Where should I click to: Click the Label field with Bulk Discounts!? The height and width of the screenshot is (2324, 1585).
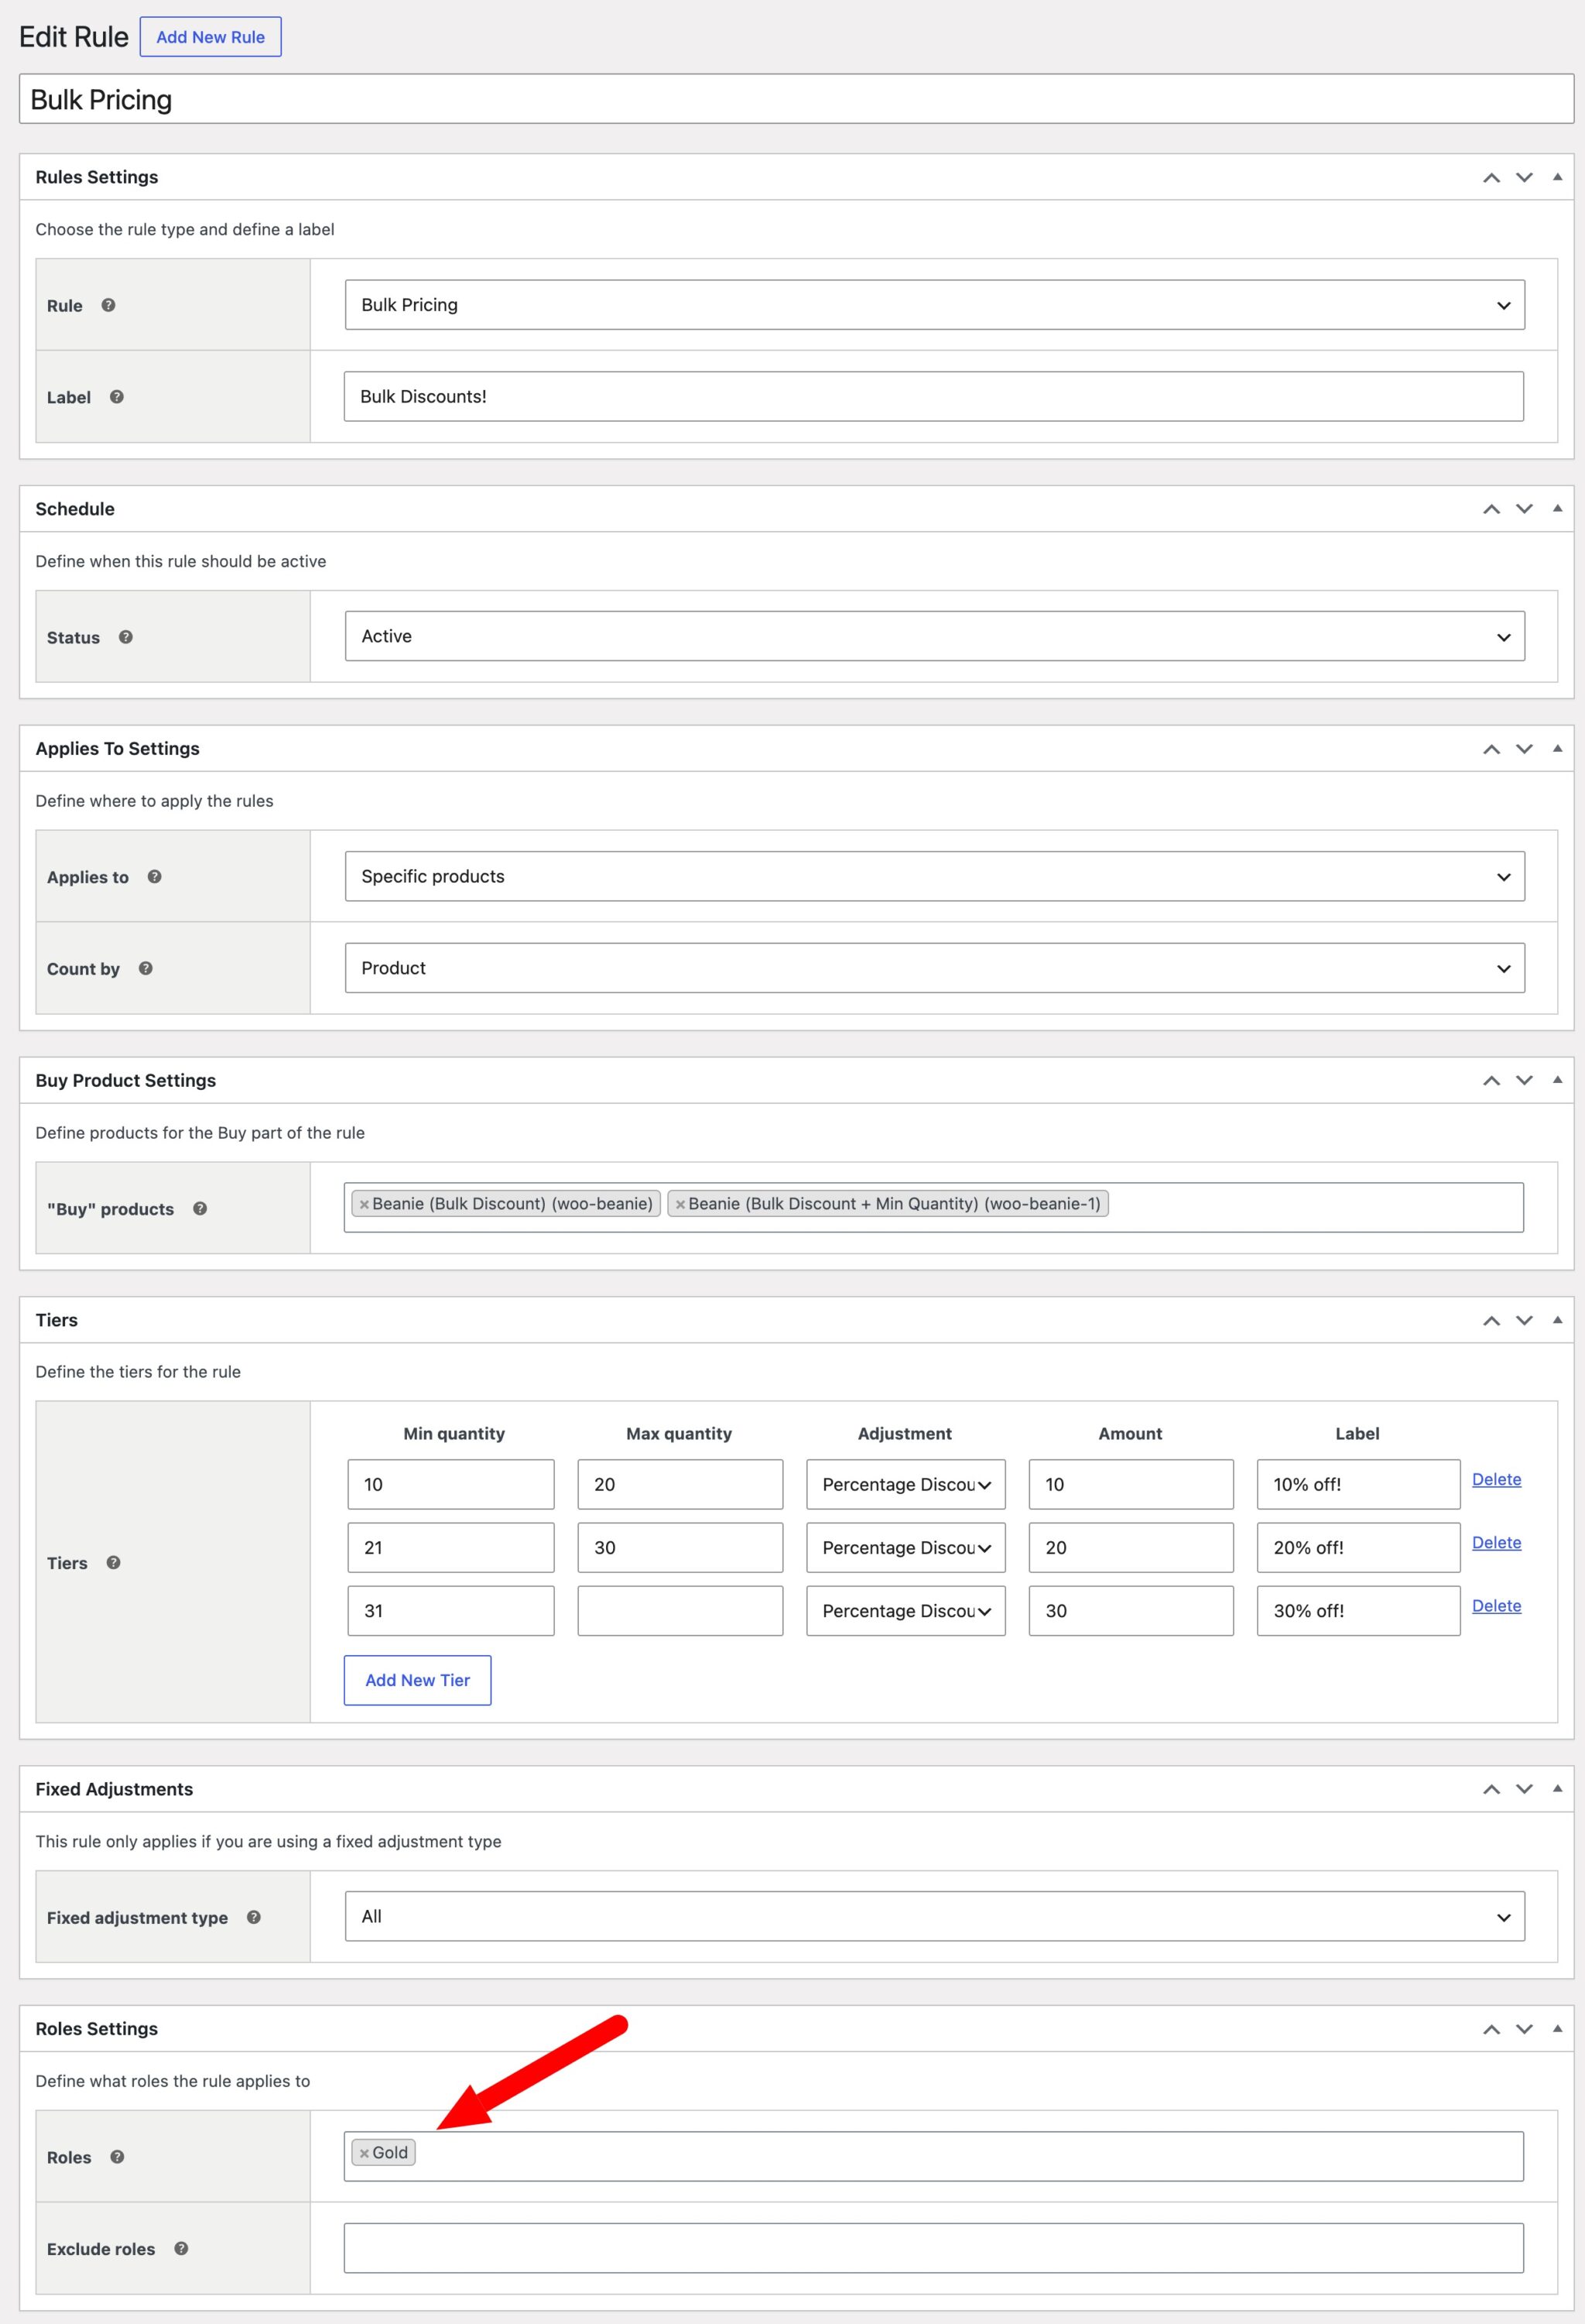point(933,396)
